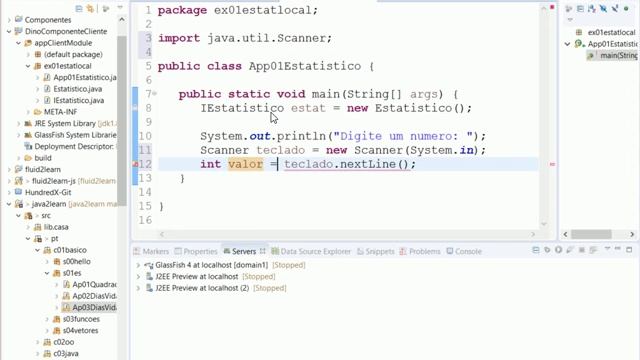Click Outline horizontal scrollbar thumb
This screenshot has width=640, height=360.
pyautogui.click(x=591, y=234)
